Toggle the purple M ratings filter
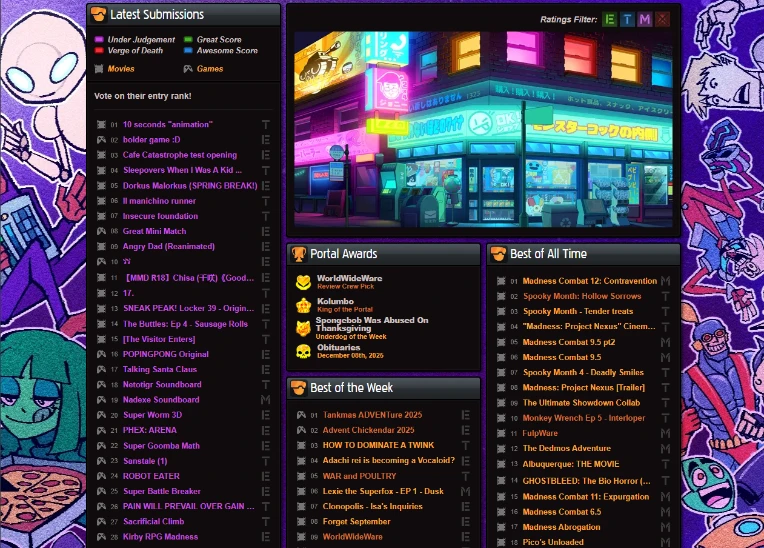764x548 pixels. 645,19
